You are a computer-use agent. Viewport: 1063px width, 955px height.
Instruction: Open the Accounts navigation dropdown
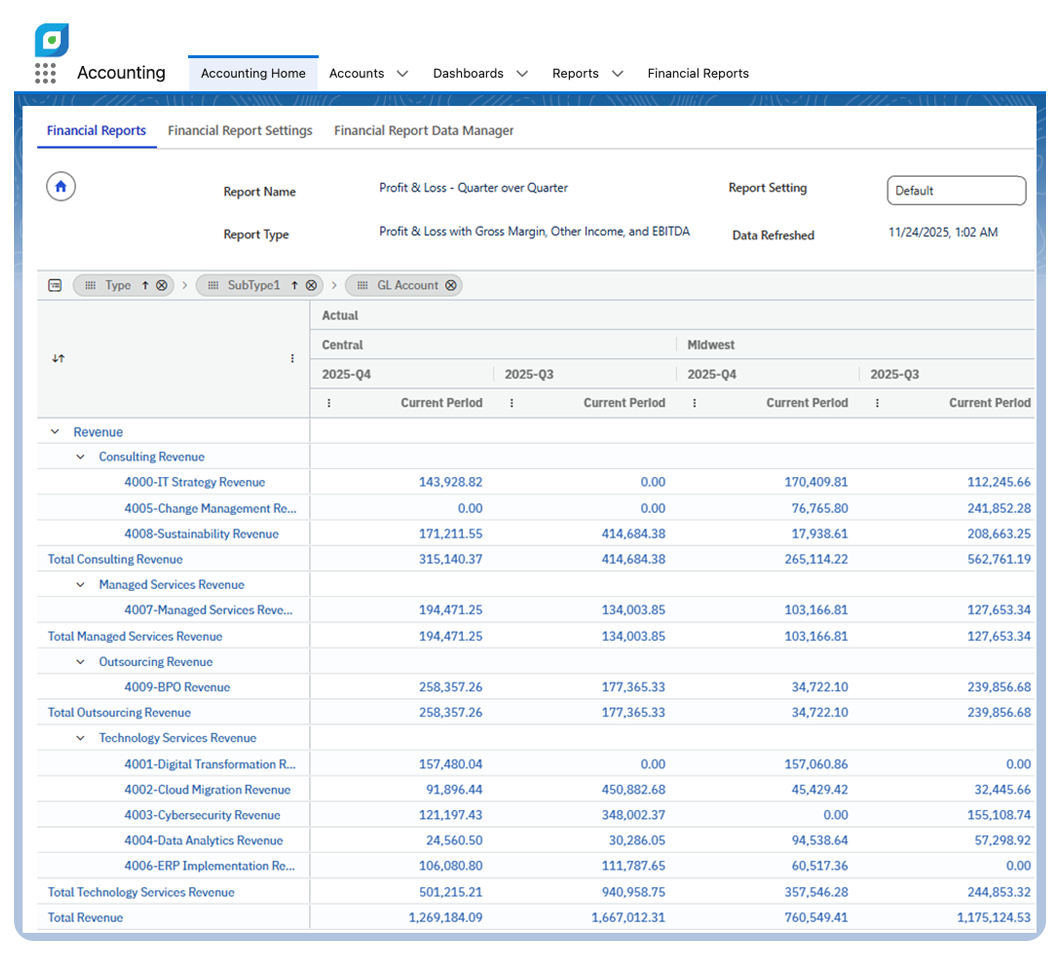point(368,73)
